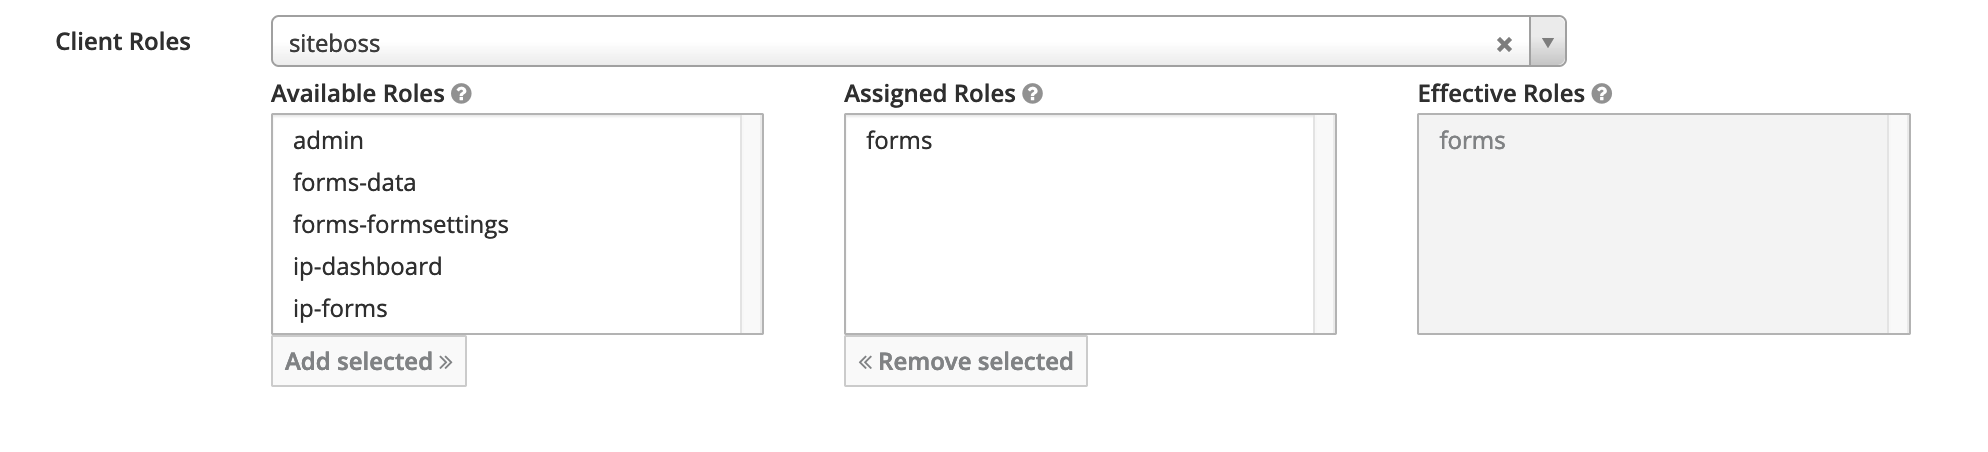
Task: Click the Assigned Roles list scrollbar
Action: [x=1324, y=224]
